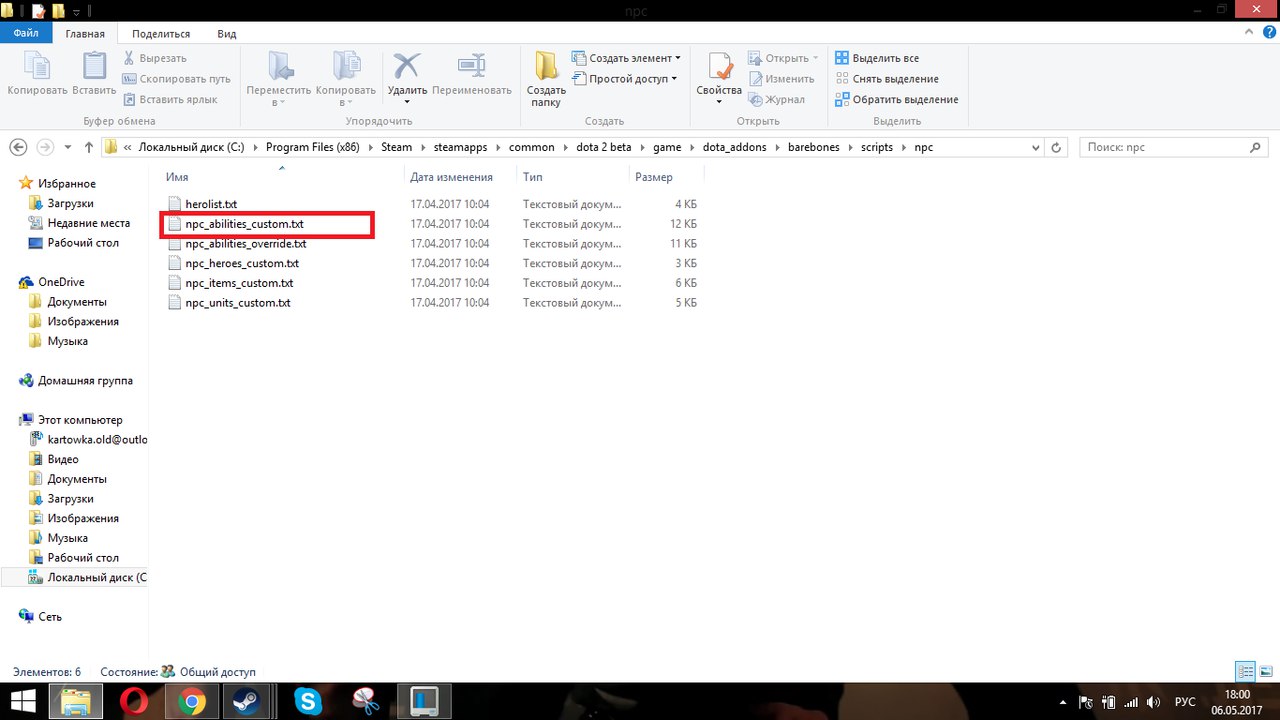
Task: Select the npc_abilities_custom.txt file
Action: [x=244, y=224]
